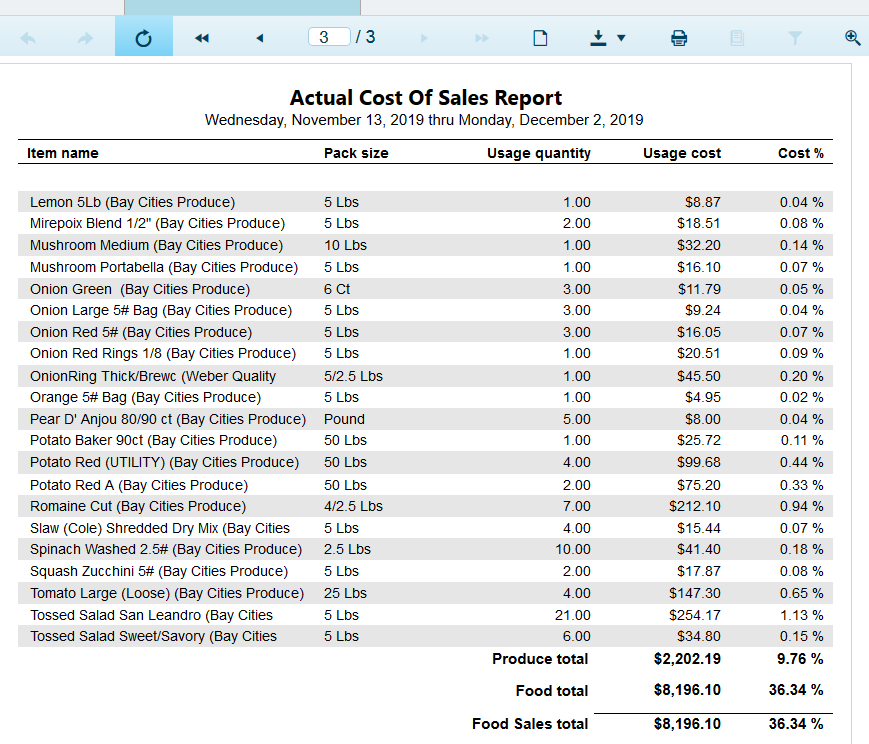Image resolution: width=869 pixels, height=744 pixels.
Task: Select the report tab at the top
Action: point(240,6)
